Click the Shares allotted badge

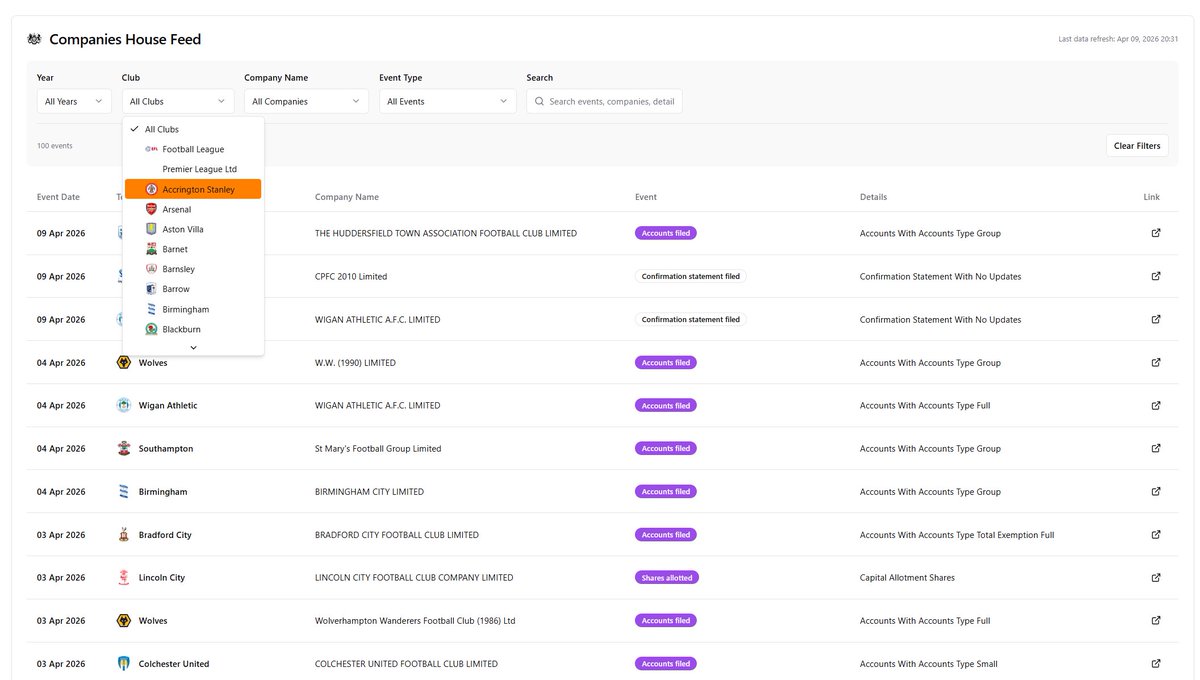tap(666, 577)
